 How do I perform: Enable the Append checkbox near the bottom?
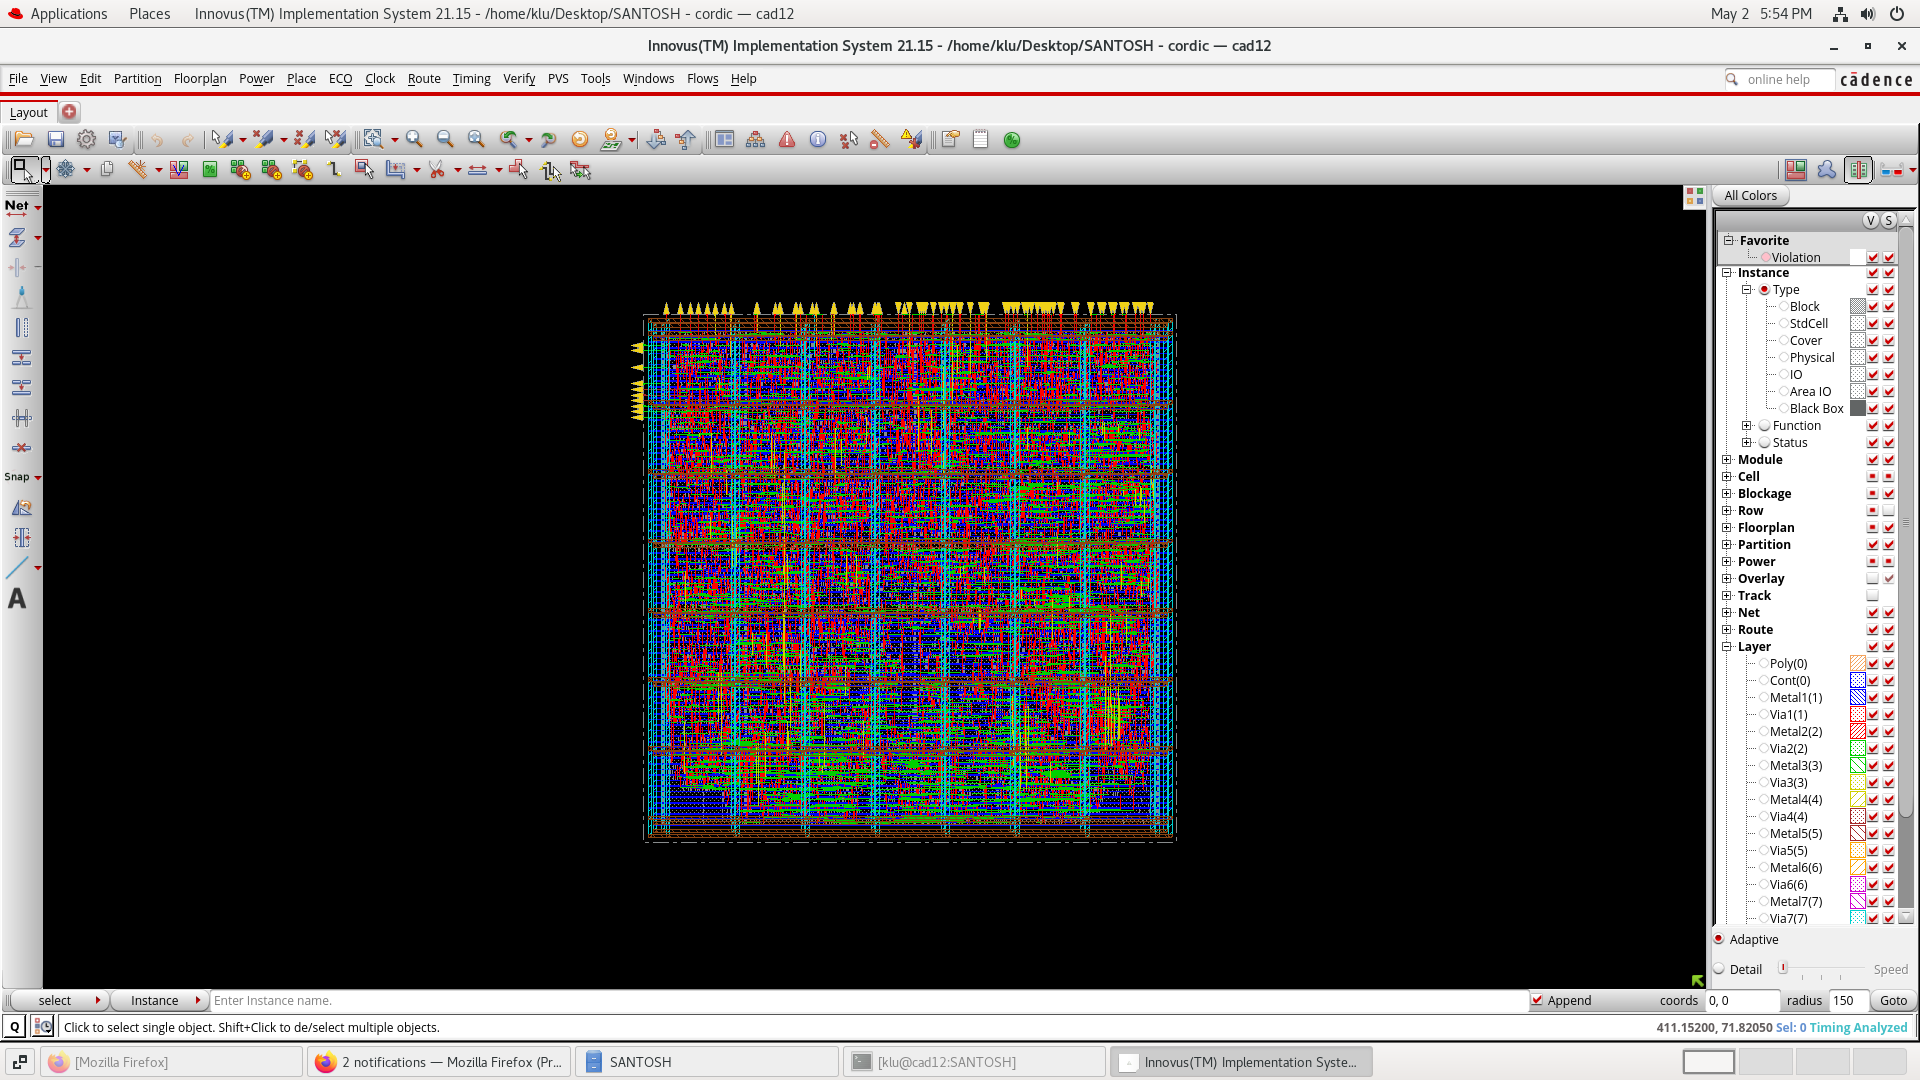1537,1000
